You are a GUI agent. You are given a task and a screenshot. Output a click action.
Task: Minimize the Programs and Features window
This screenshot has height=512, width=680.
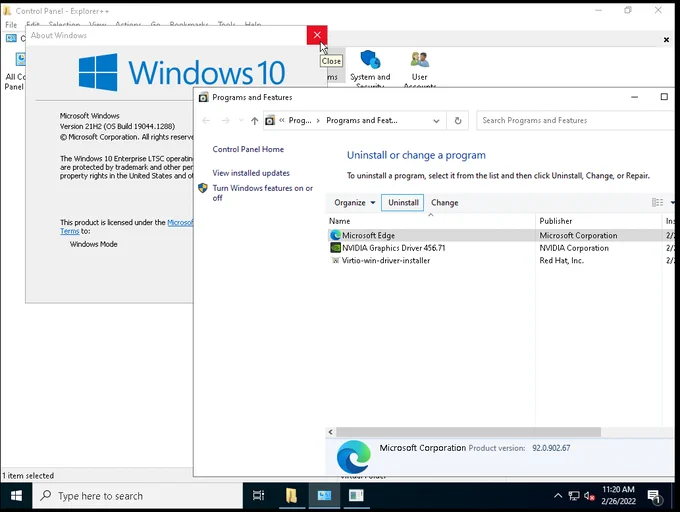[x=634, y=97]
